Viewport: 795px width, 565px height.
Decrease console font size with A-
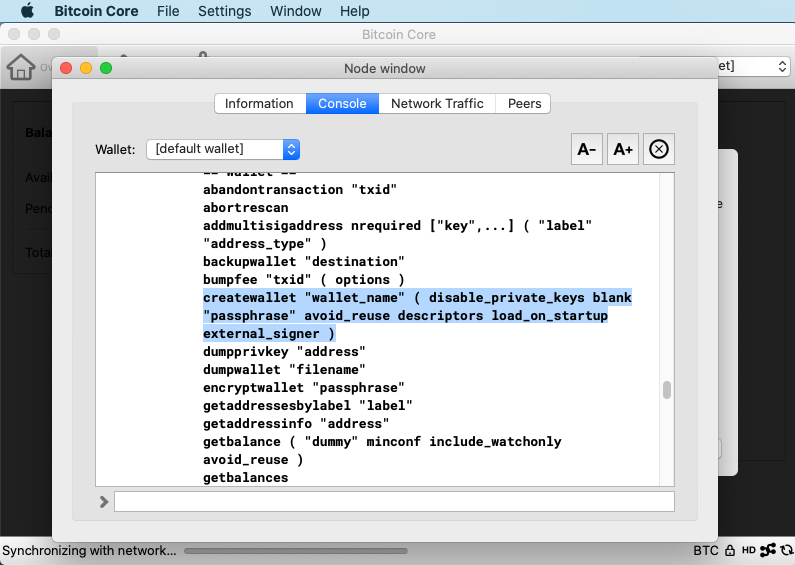pyautogui.click(x=587, y=149)
